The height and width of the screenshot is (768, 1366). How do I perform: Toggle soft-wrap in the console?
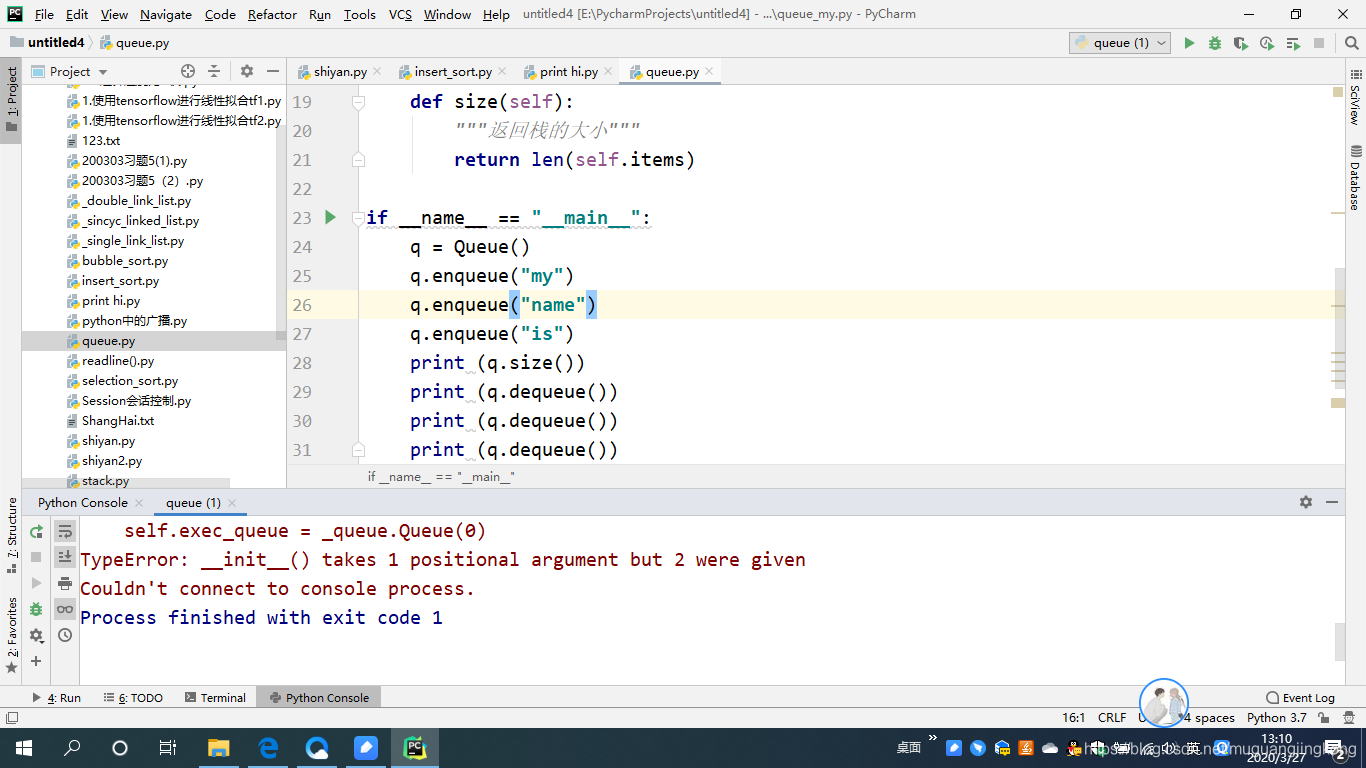tap(65, 531)
